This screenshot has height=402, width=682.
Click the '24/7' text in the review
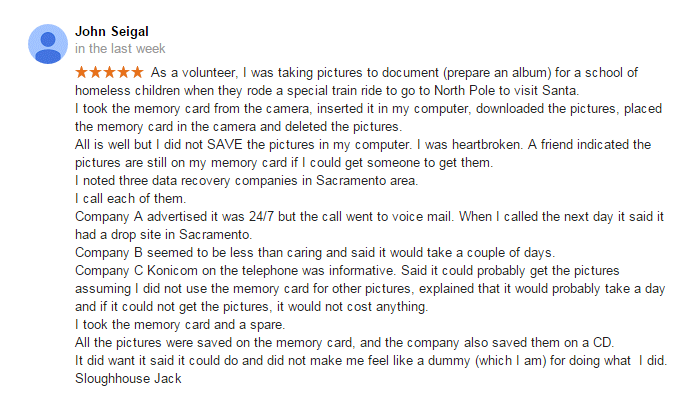(x=261, y=216)
